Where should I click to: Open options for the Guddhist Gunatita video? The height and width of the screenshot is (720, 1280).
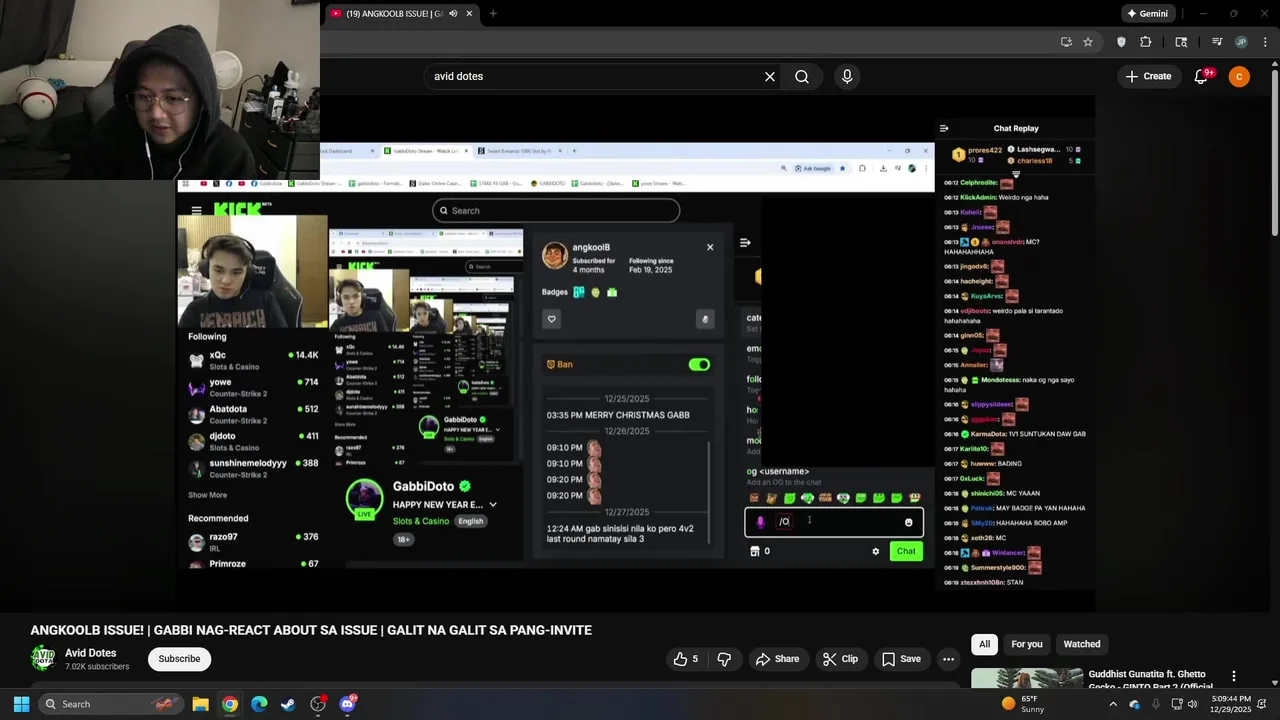coord(1234,676)
